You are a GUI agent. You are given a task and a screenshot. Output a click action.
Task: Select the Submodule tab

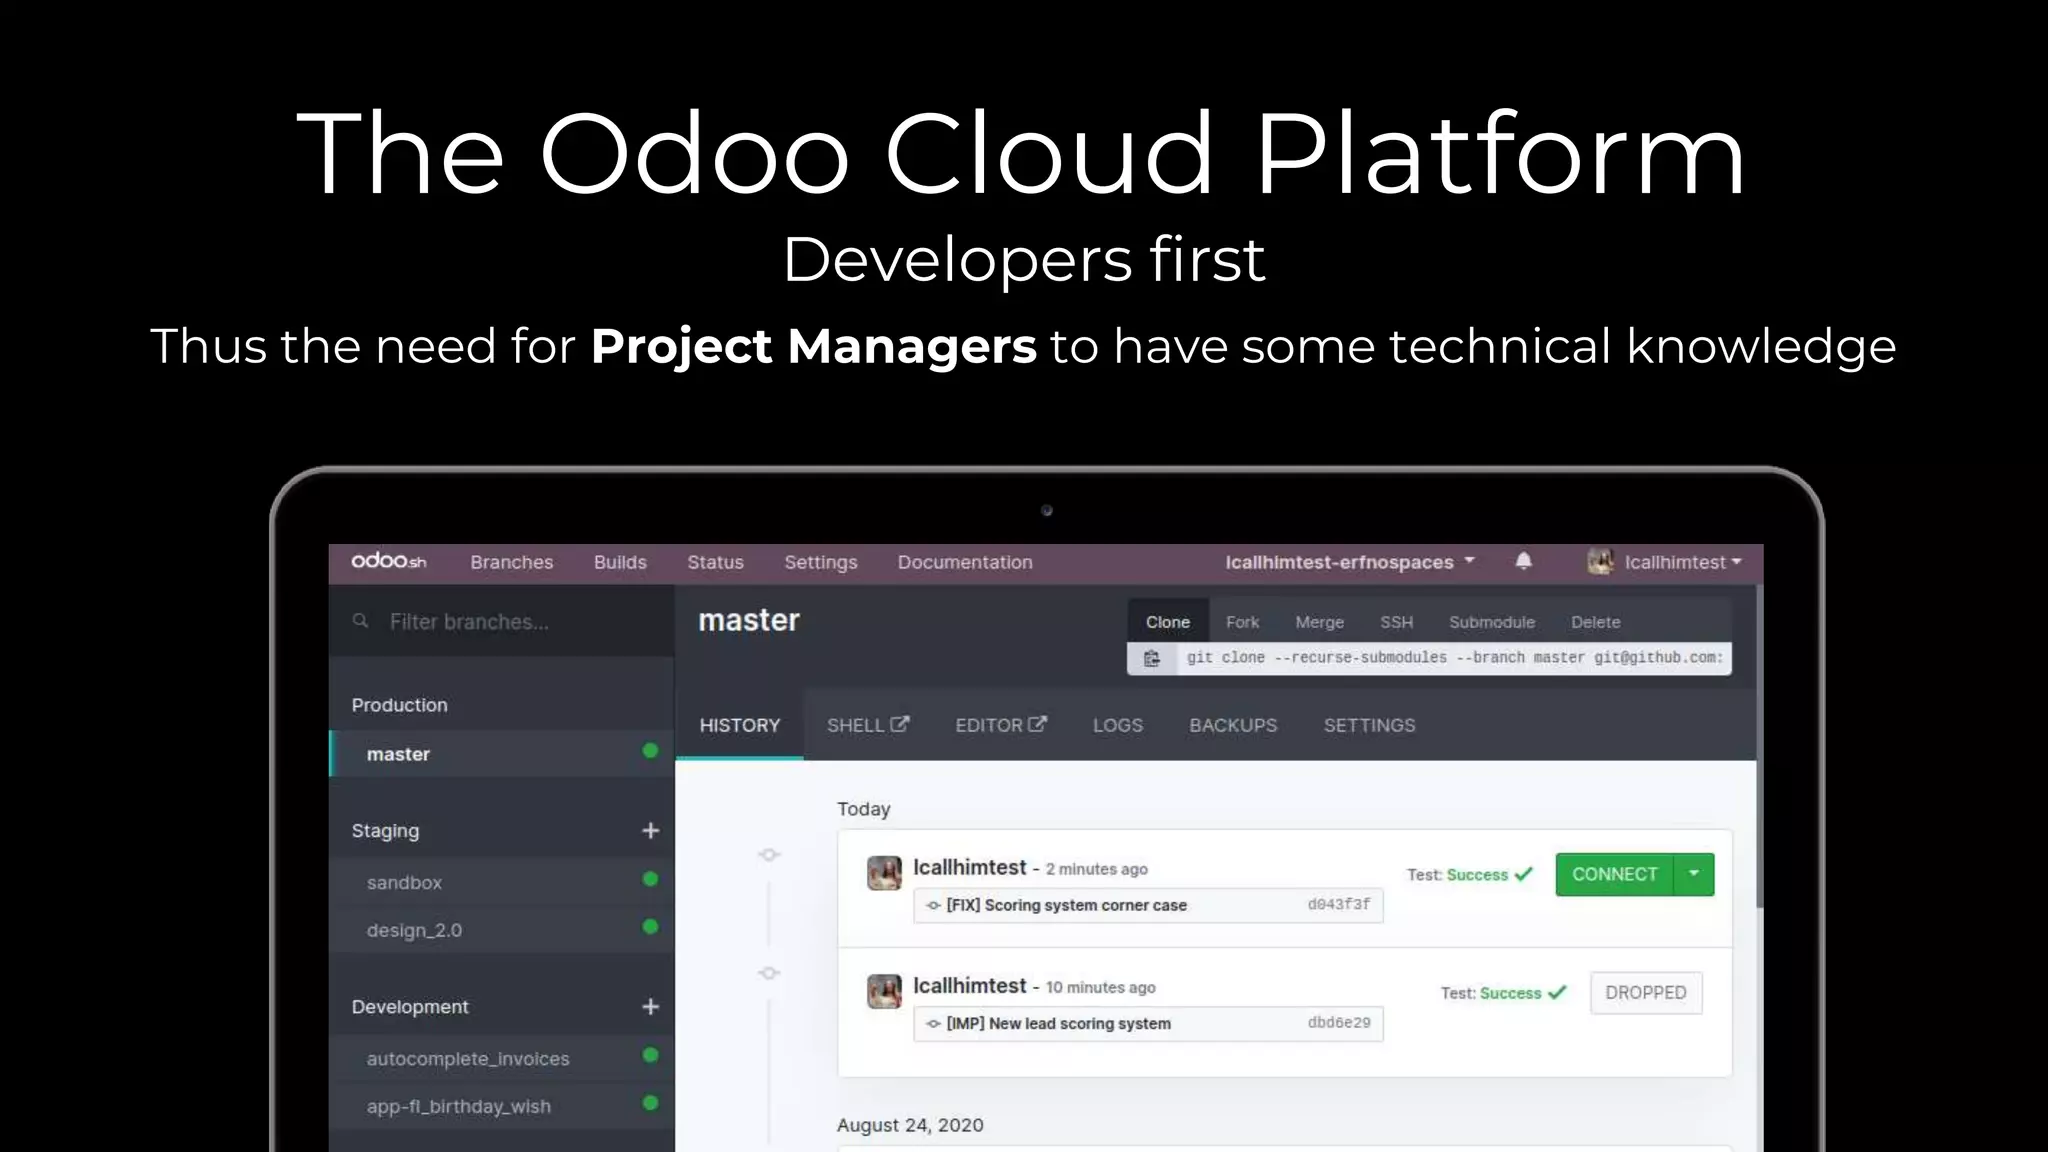[1491, 622]
